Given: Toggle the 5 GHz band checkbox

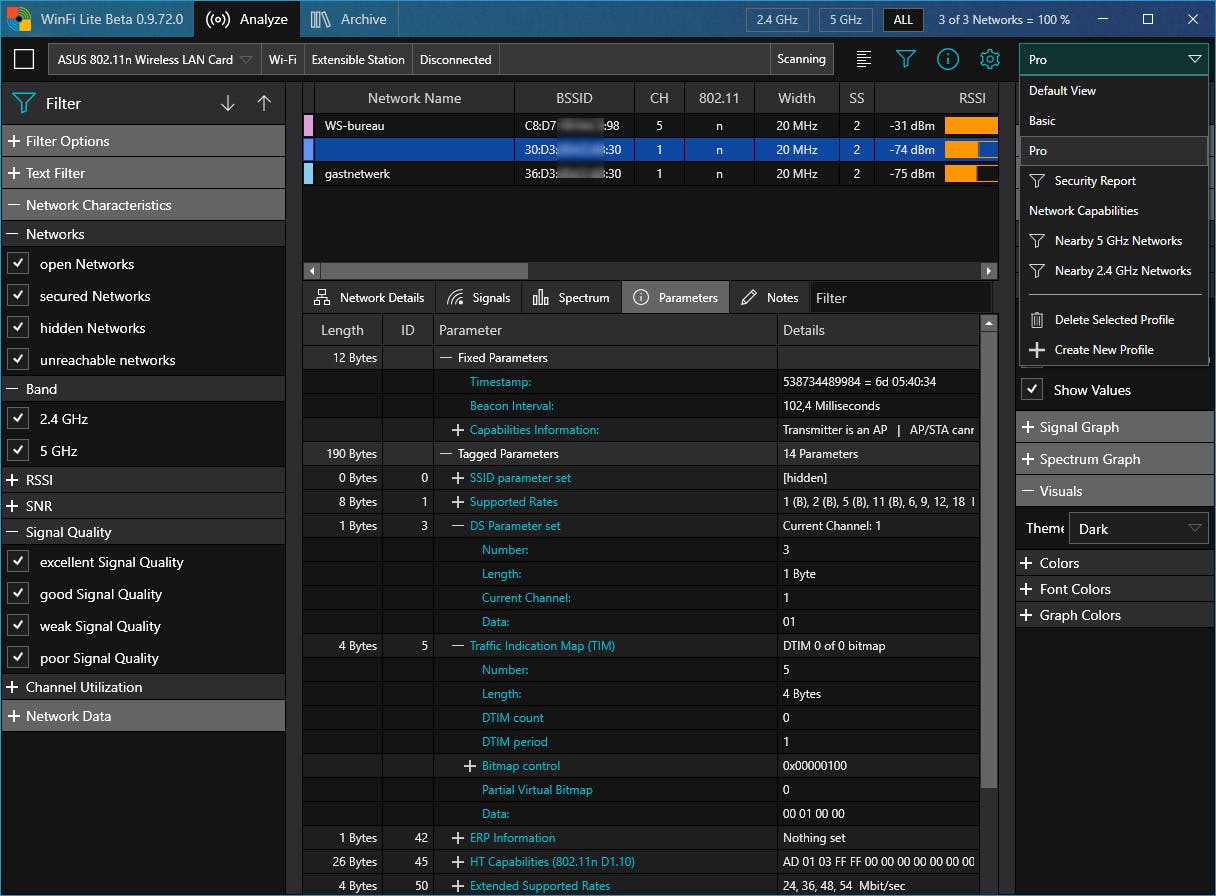Looking at the screenshot, I should pos(18,451).
